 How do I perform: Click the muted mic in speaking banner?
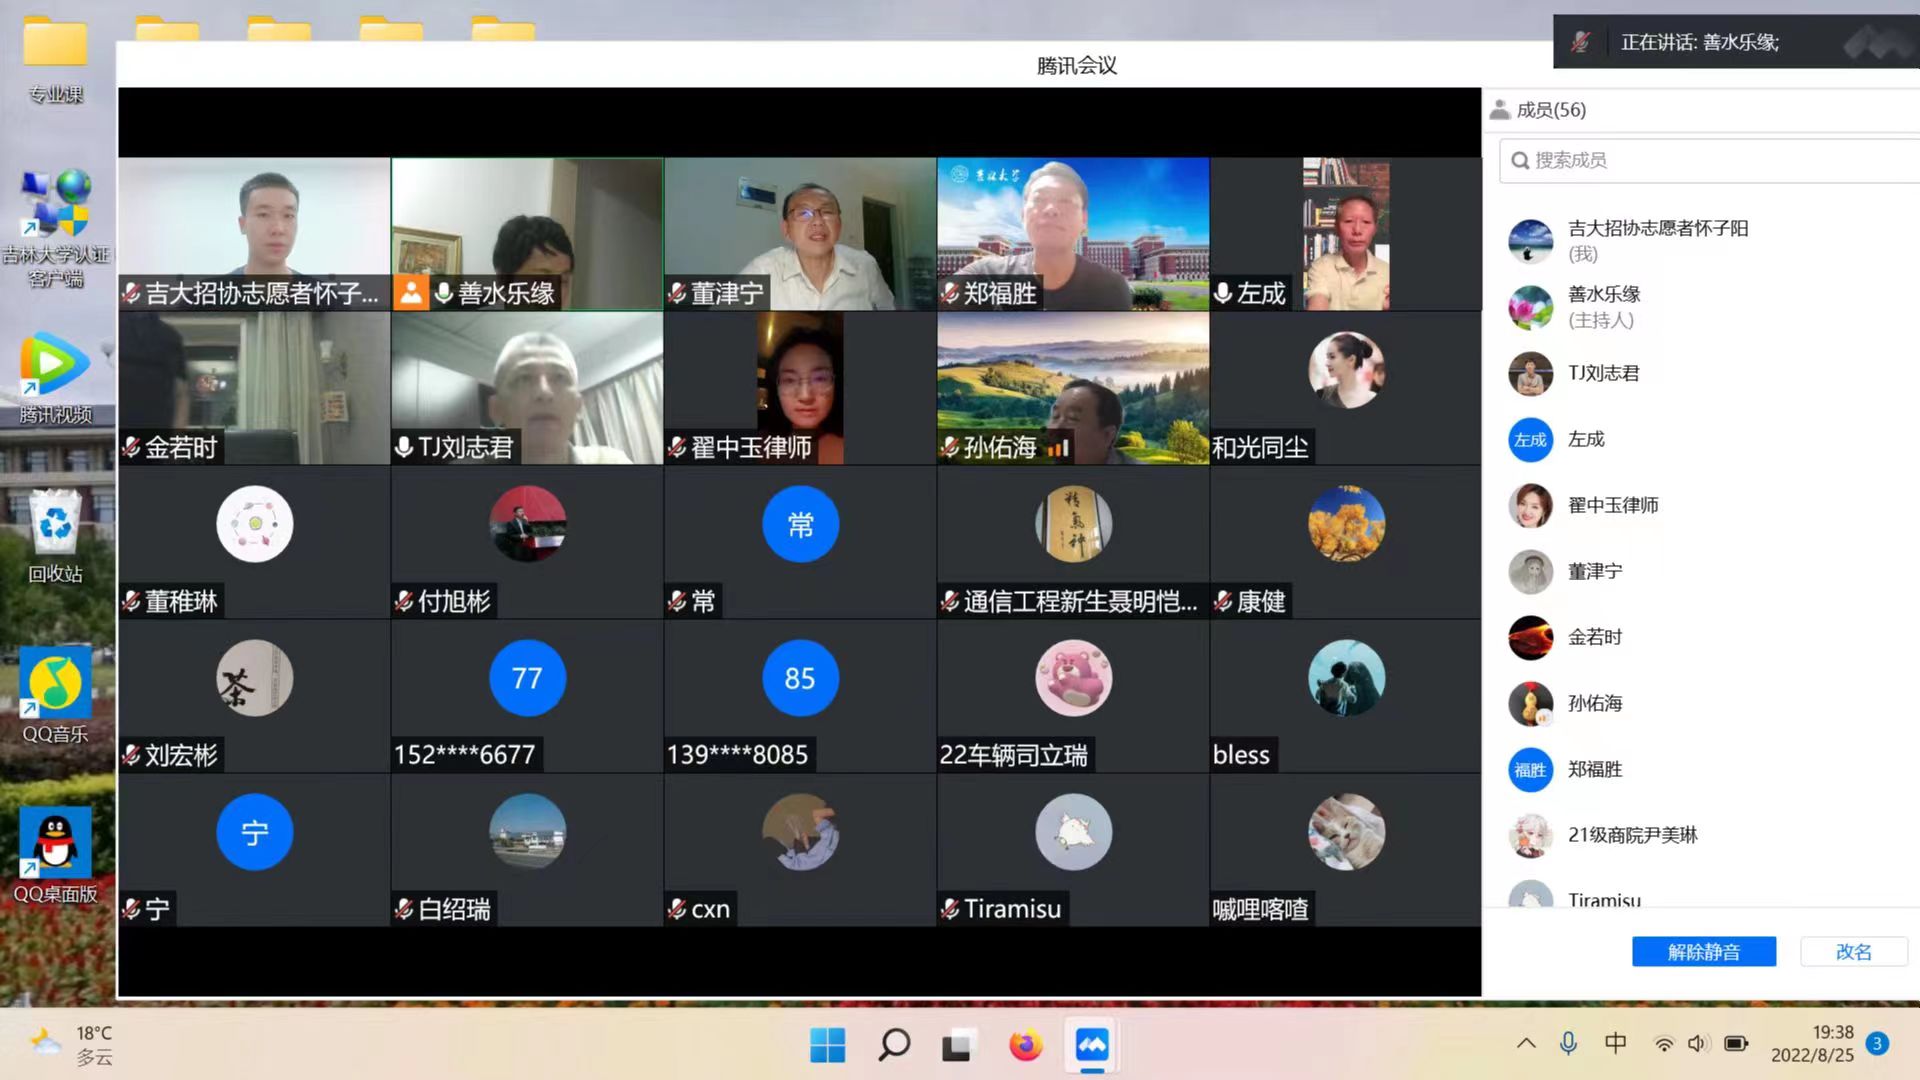pos(1580,42)
